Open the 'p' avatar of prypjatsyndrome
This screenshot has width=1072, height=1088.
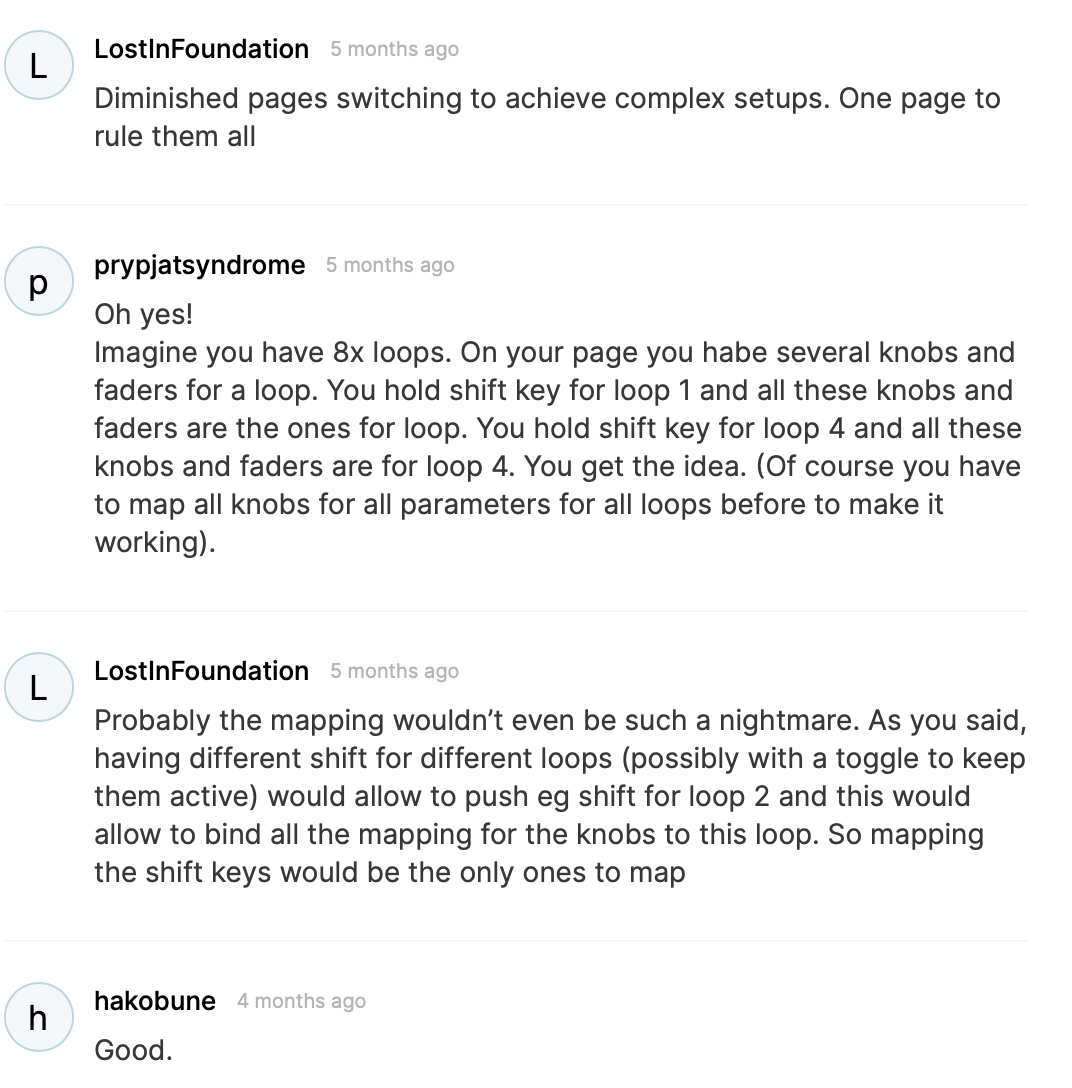coord(39,281)
